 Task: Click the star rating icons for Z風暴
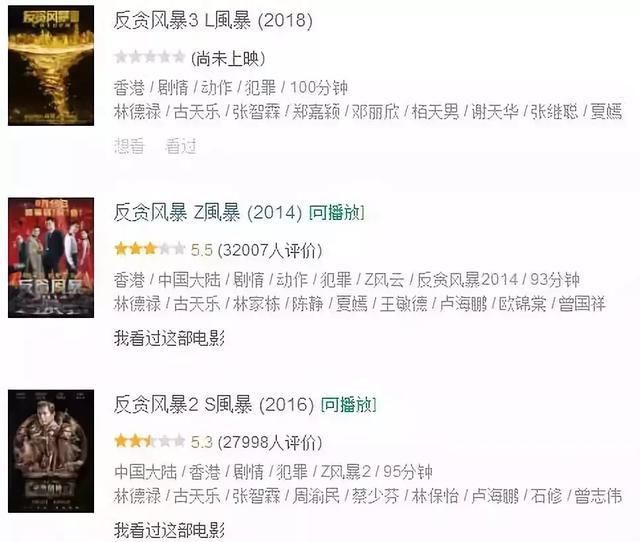(x=150, y=249)
